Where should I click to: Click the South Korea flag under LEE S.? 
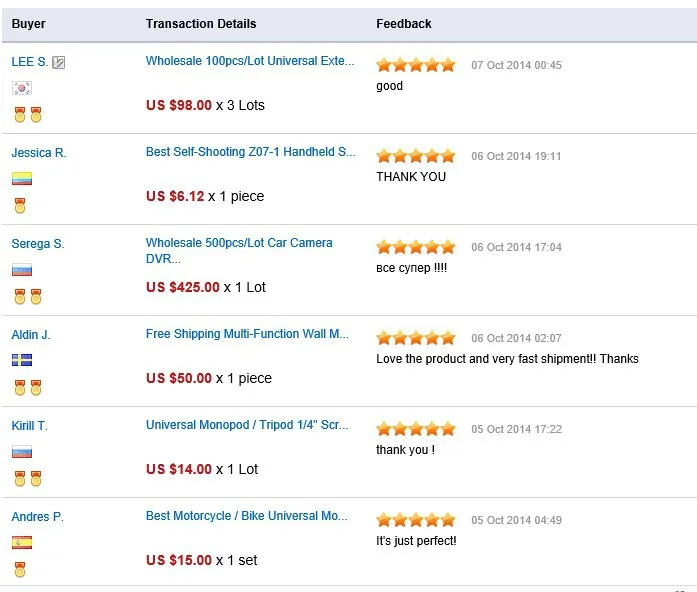click(21, 88)
